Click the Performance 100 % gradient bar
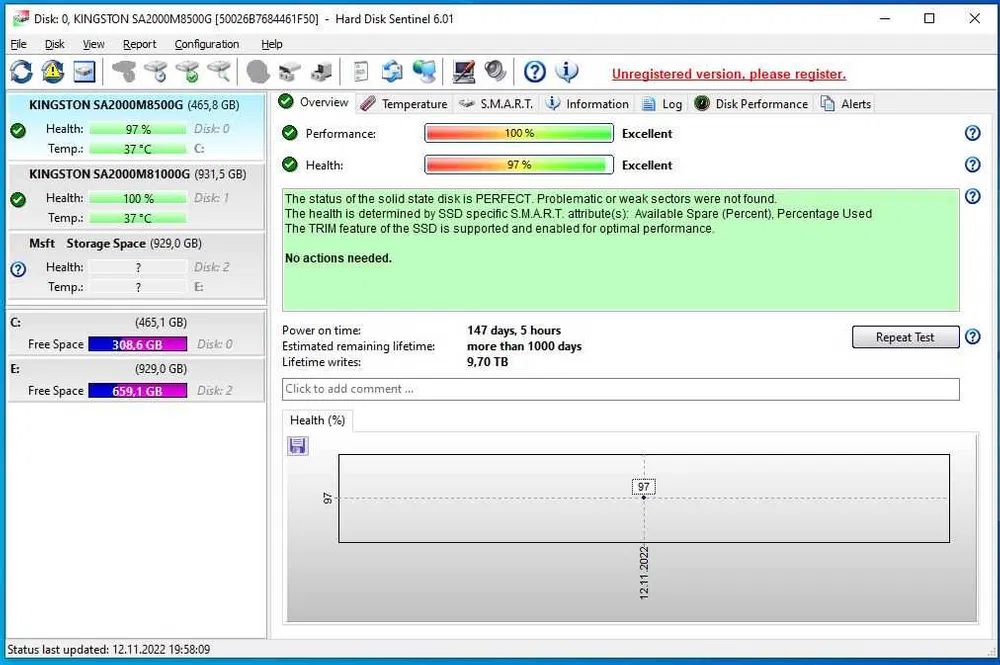The image size is (1000, 665). coord(518,133)
